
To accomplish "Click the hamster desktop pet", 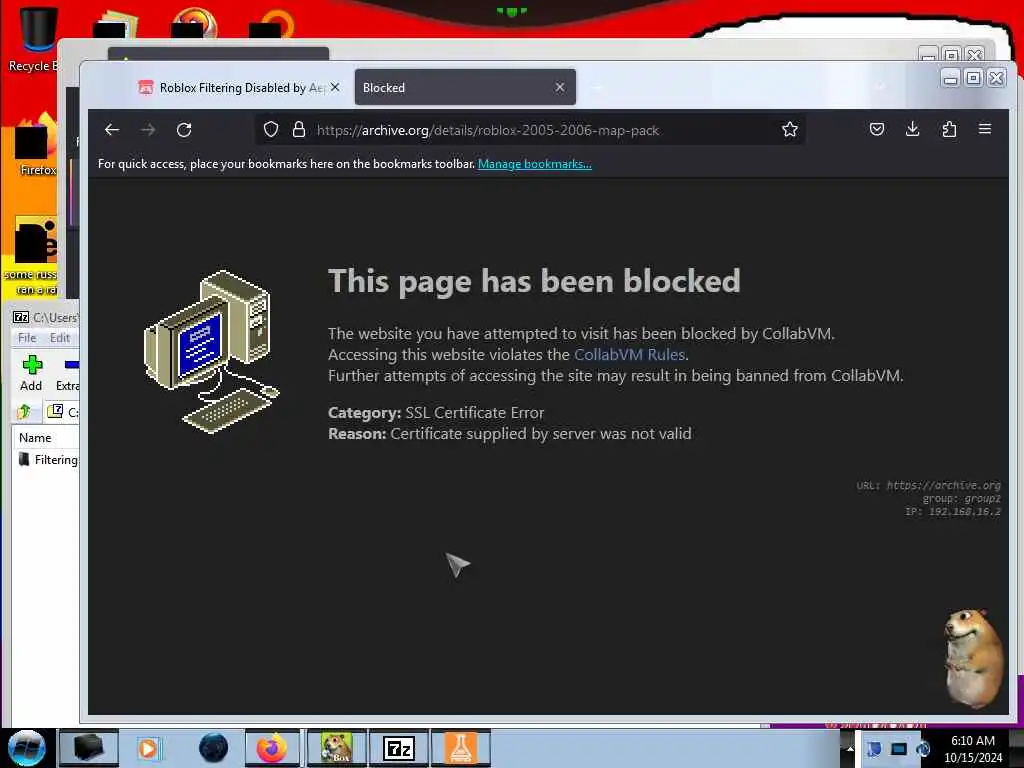I will [973, 658].
